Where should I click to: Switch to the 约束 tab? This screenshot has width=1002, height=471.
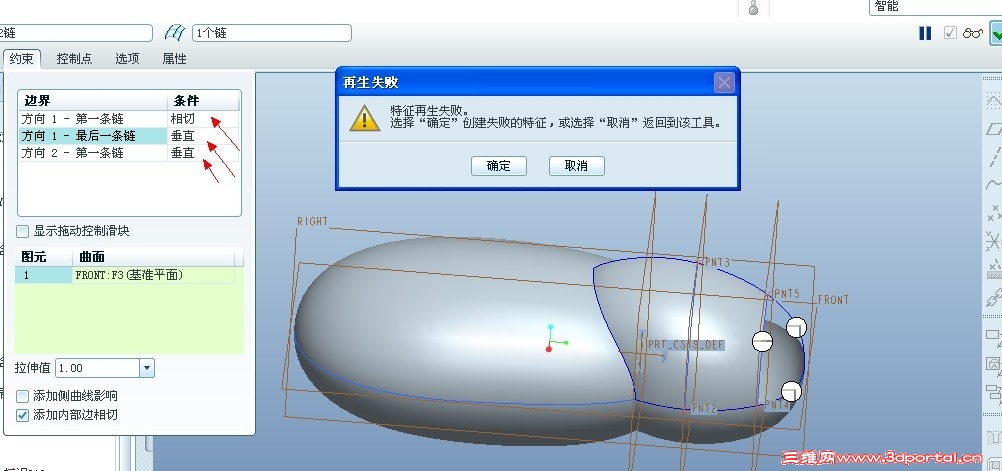click(x=21, y=59)
